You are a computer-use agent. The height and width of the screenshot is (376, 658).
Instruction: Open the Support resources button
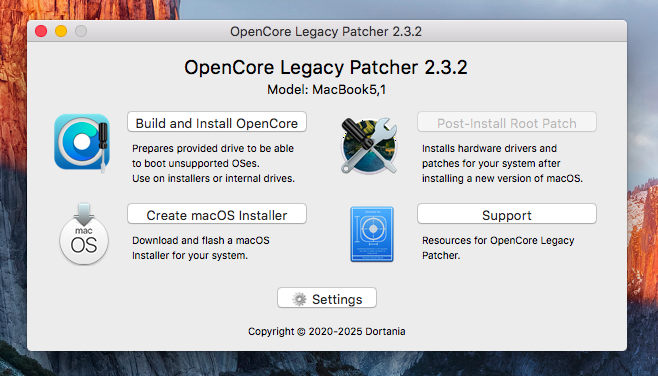pos(507,214)
